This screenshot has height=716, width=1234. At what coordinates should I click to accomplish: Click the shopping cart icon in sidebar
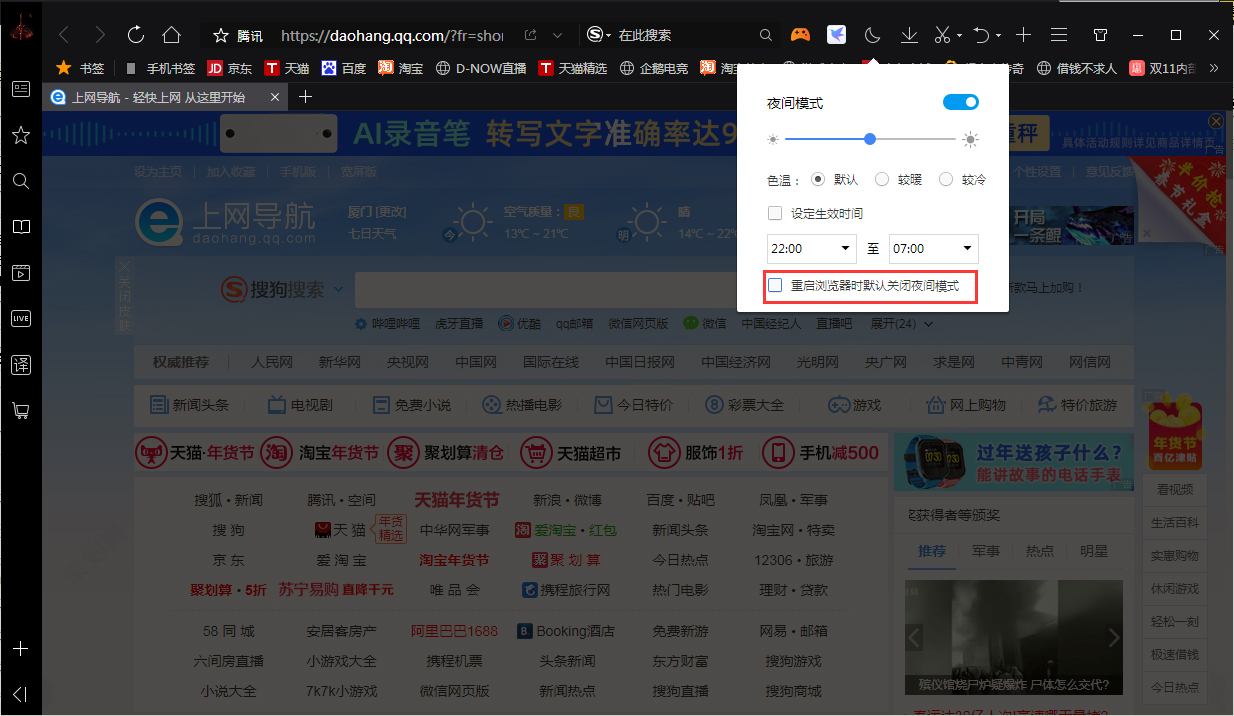(20, 410)
